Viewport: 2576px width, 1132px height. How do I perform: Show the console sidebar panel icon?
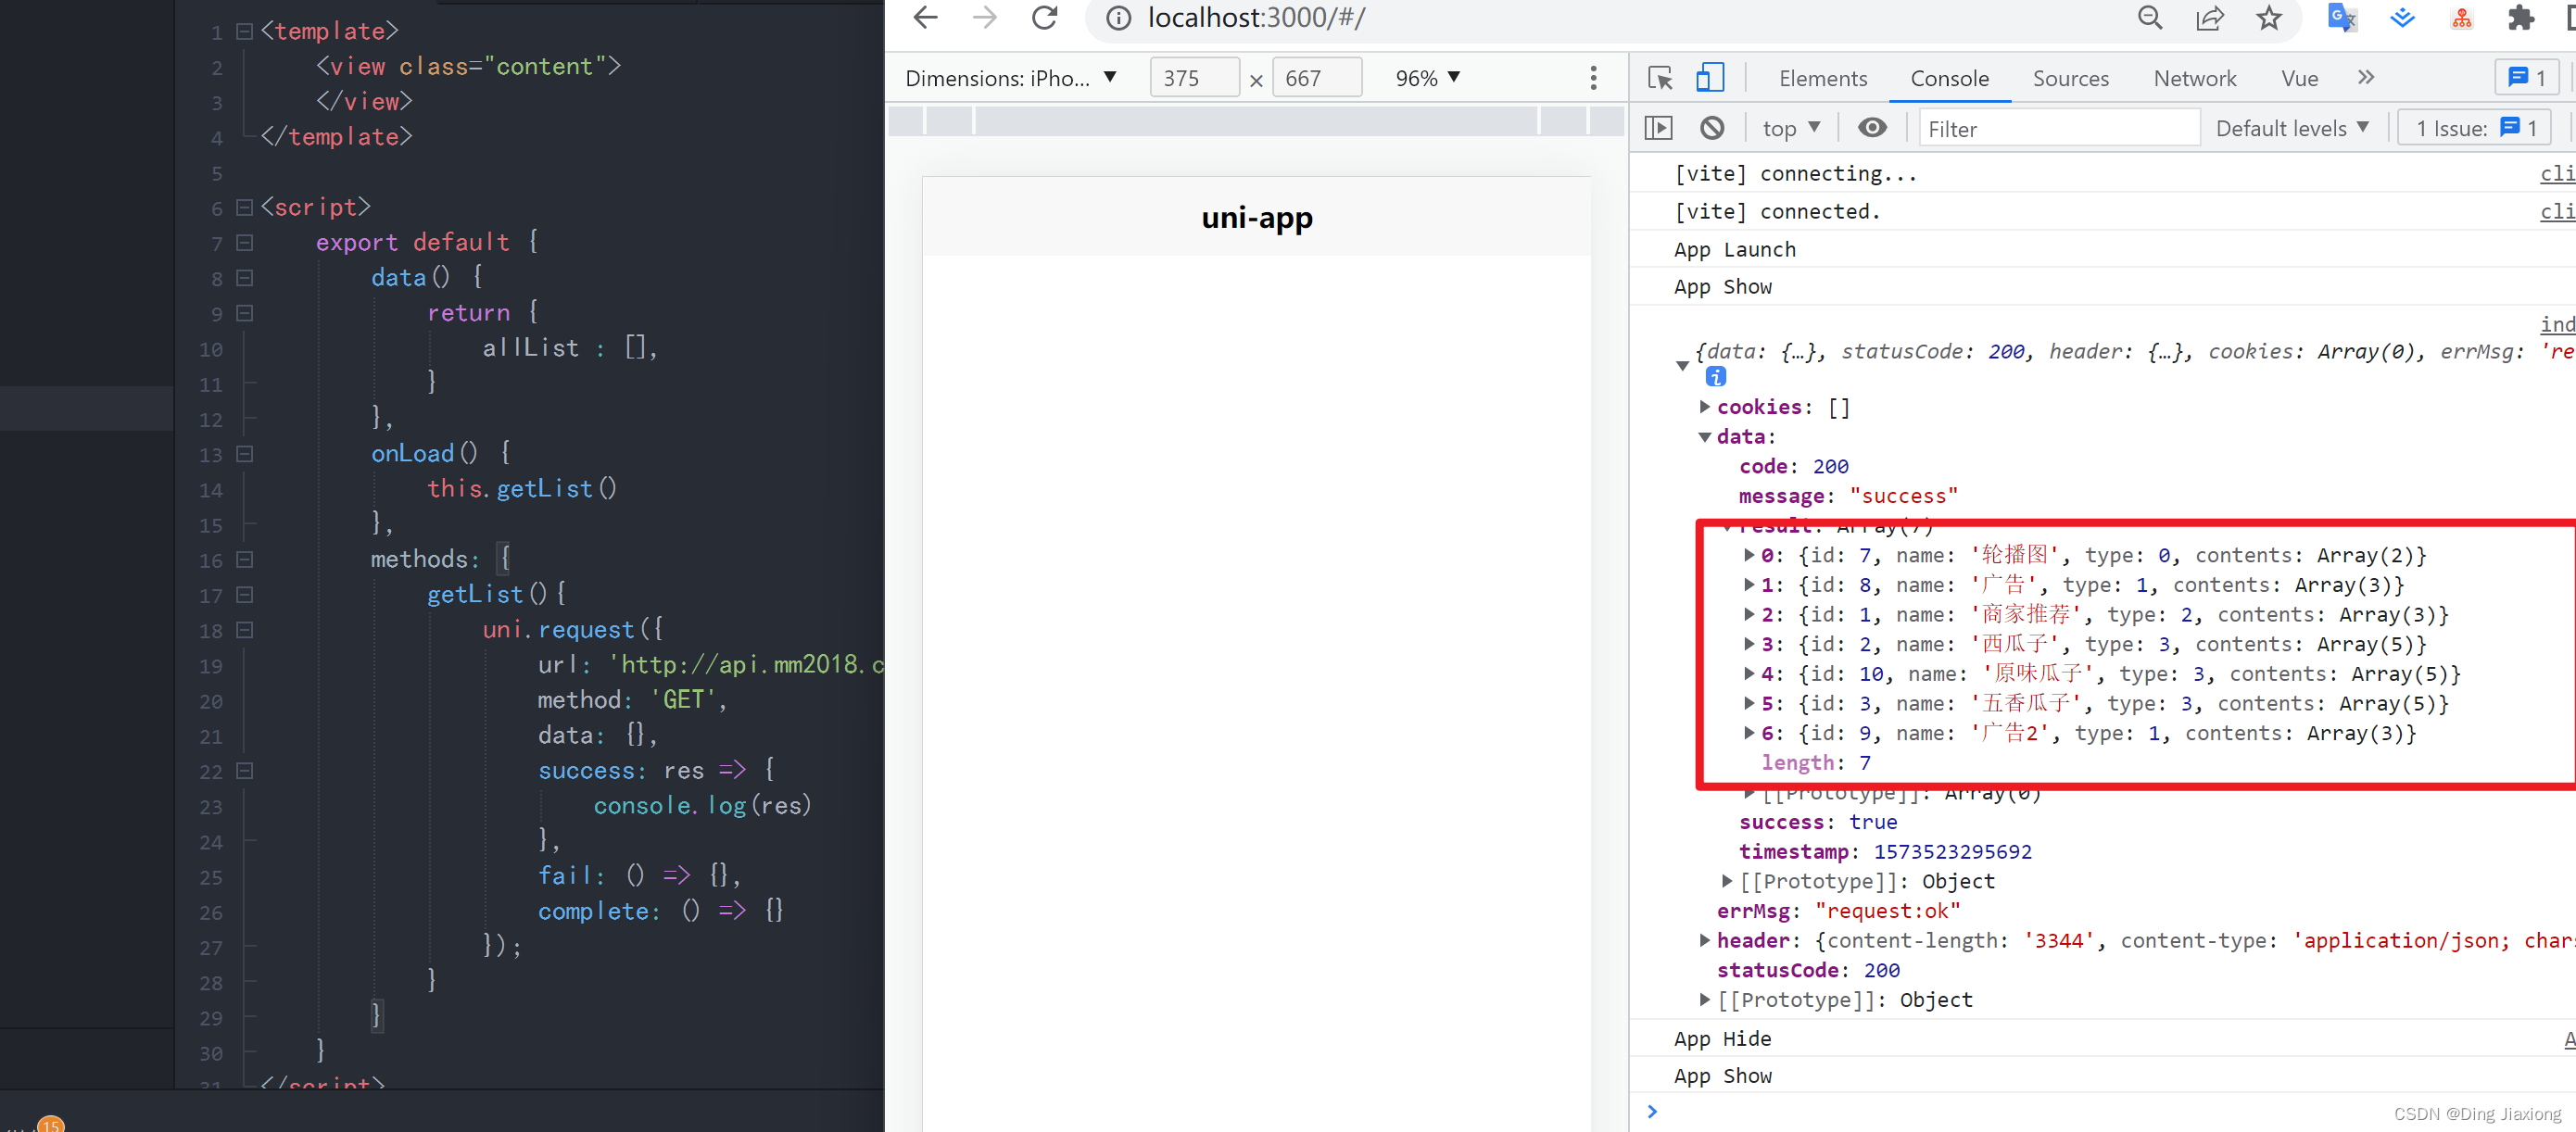[1658, 128]
